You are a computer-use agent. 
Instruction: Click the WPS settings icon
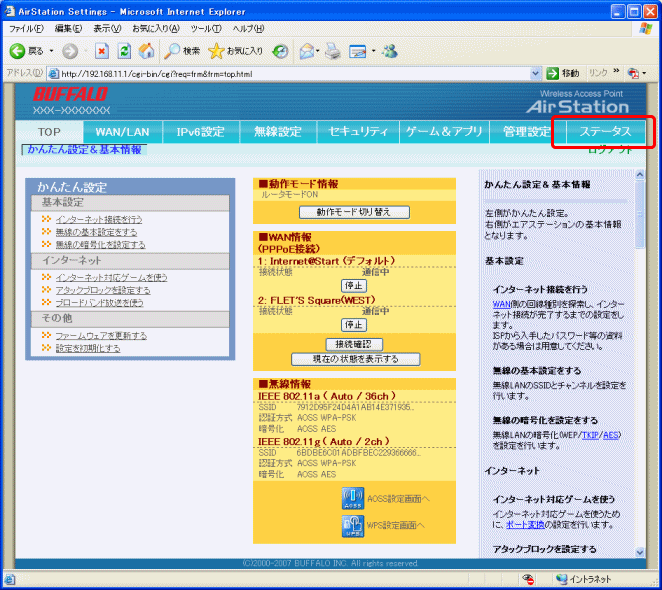tap(353, 526)
